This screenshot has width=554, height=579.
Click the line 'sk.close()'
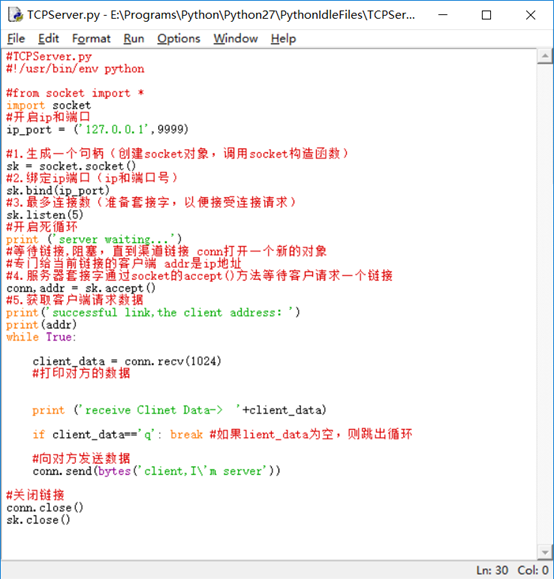tap(38, 520)
